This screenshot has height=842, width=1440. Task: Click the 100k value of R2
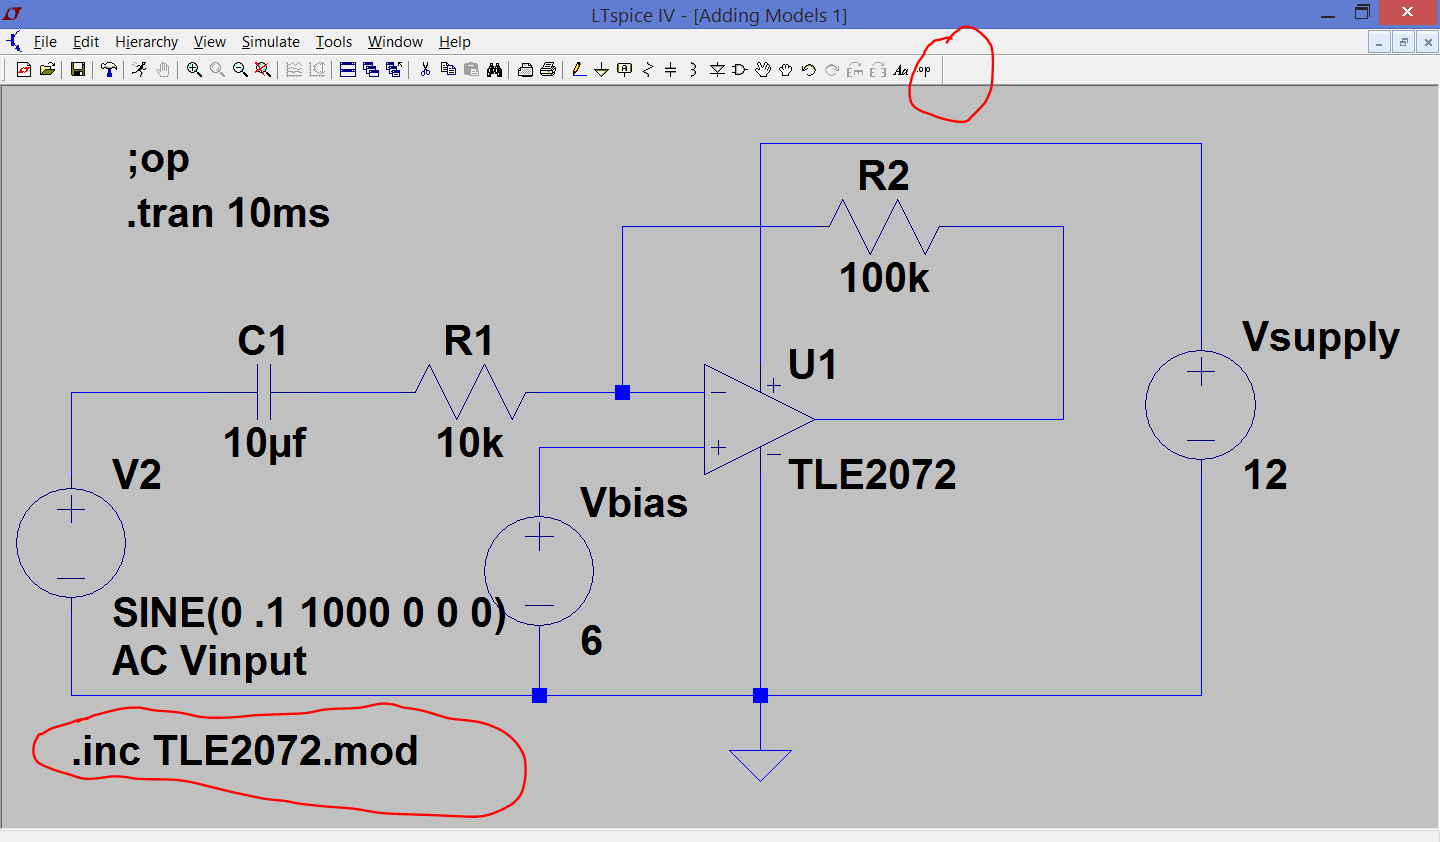[x=884, y=278]
